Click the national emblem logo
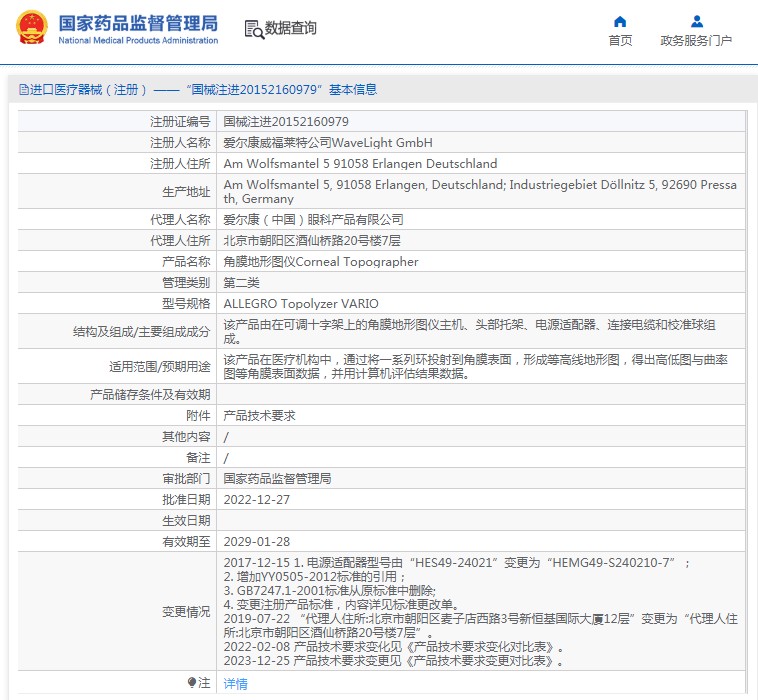 click(30, 28)
